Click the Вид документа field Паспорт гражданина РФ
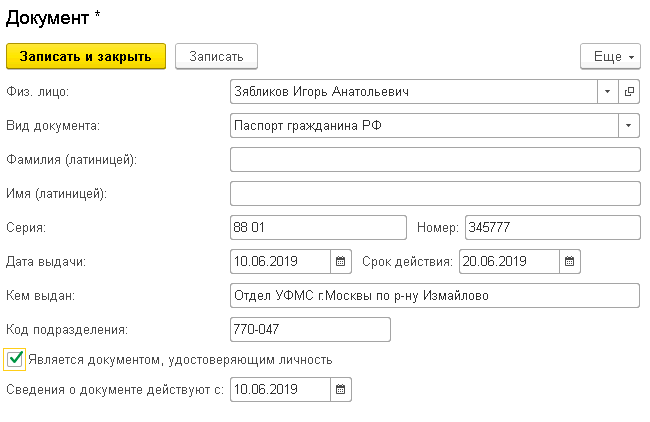The height and width of the screenshot is (422, 650). [x=424, y=126]
